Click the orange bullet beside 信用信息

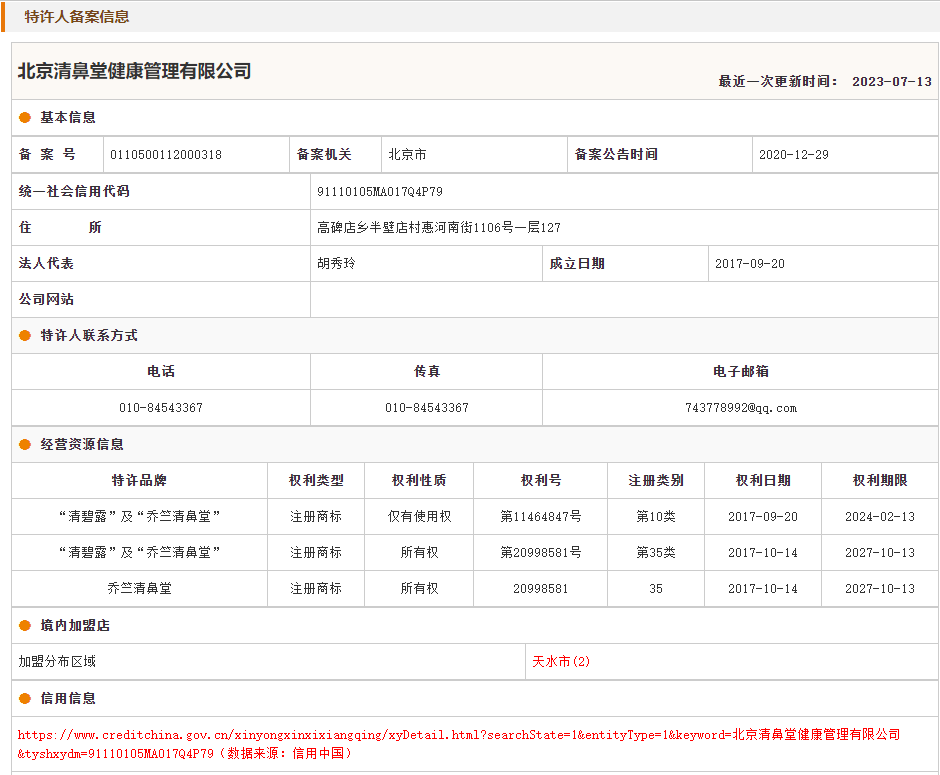[25, 699]
